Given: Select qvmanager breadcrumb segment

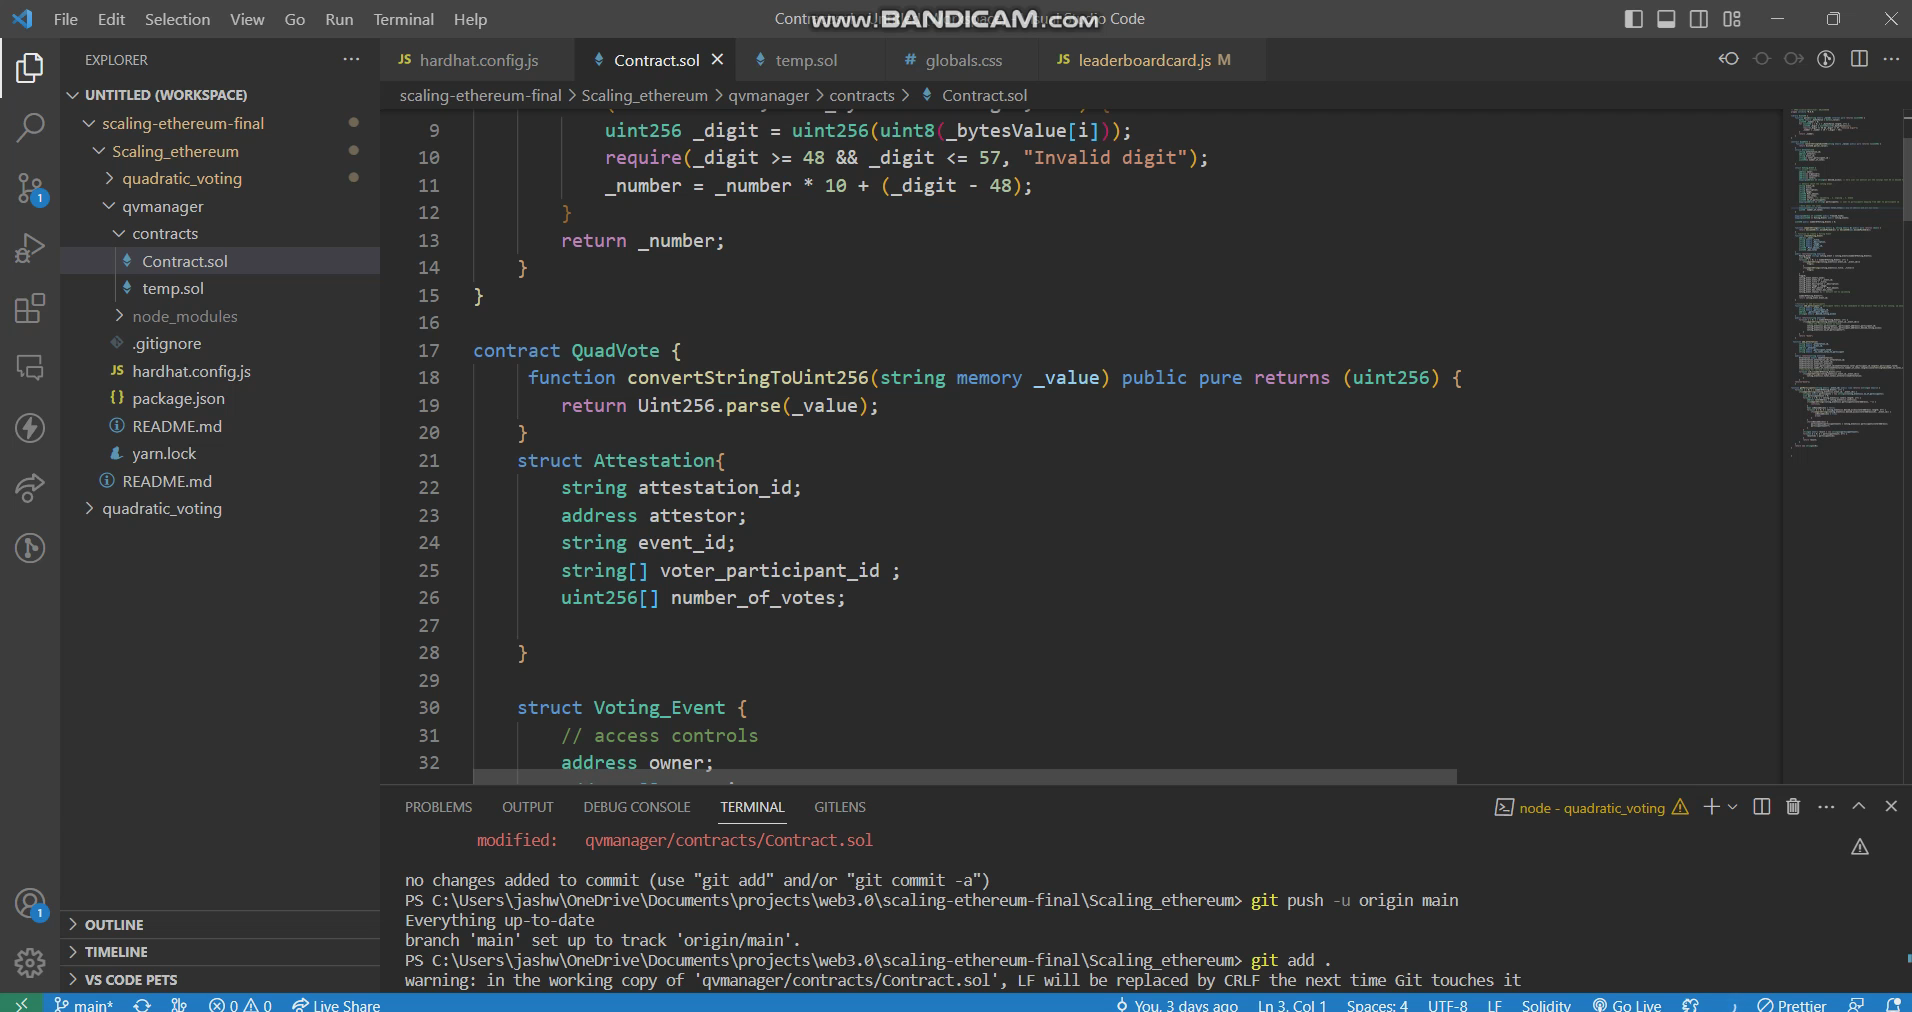Looking at the screenshot, I should click(768, 95).
